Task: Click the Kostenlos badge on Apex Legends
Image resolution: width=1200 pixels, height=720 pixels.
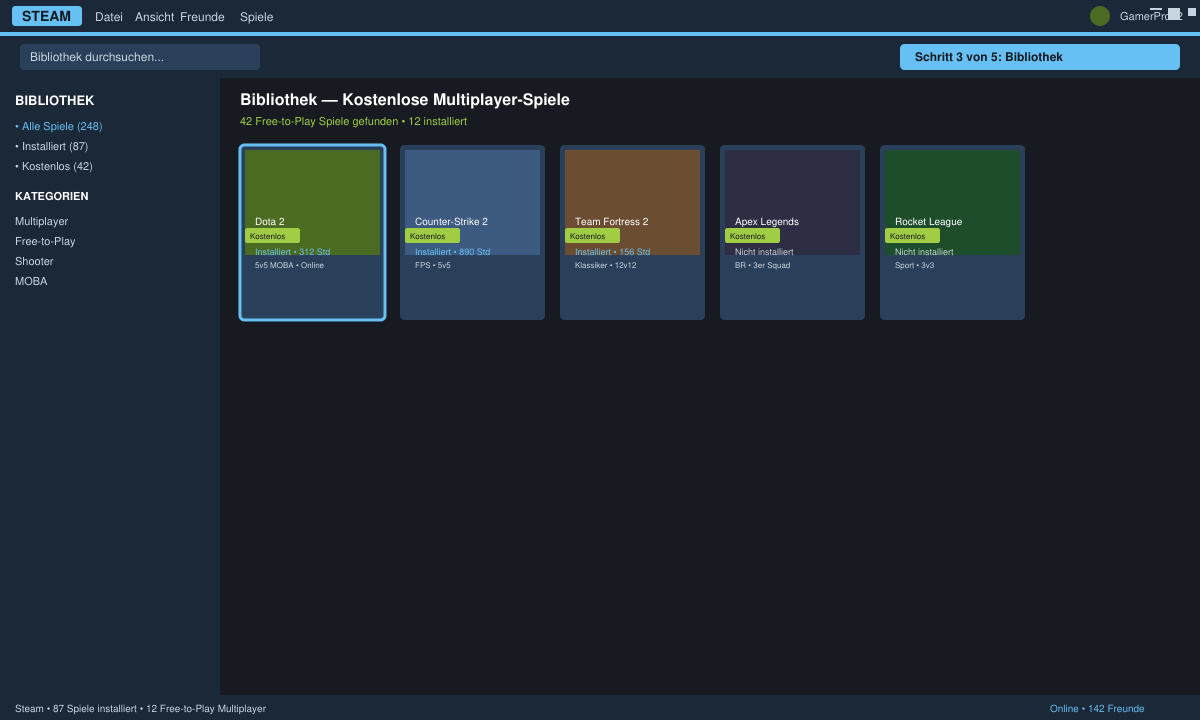Action: pyautogui.click(x=752, y=236)
